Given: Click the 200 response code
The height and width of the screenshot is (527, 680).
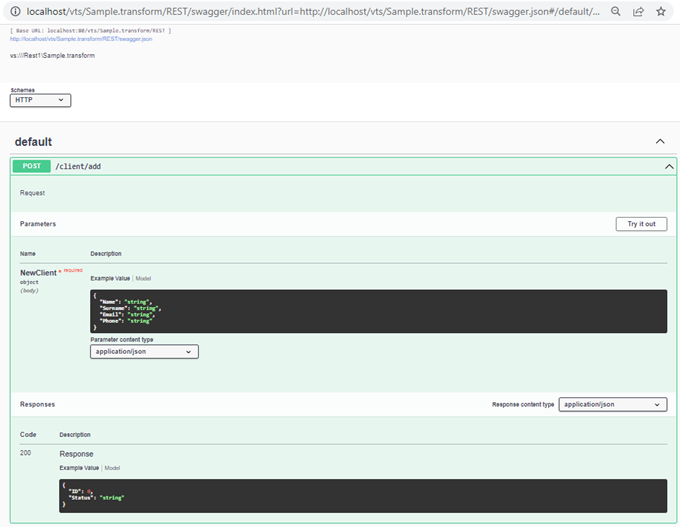Looking at the screenshot, I should tap(26, 453).
